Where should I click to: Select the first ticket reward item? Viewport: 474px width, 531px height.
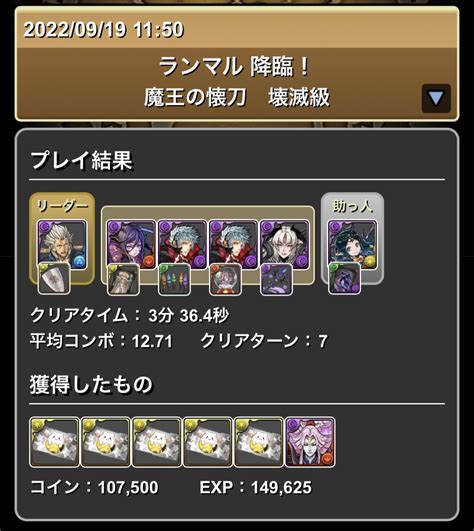[x=54, y=442]
